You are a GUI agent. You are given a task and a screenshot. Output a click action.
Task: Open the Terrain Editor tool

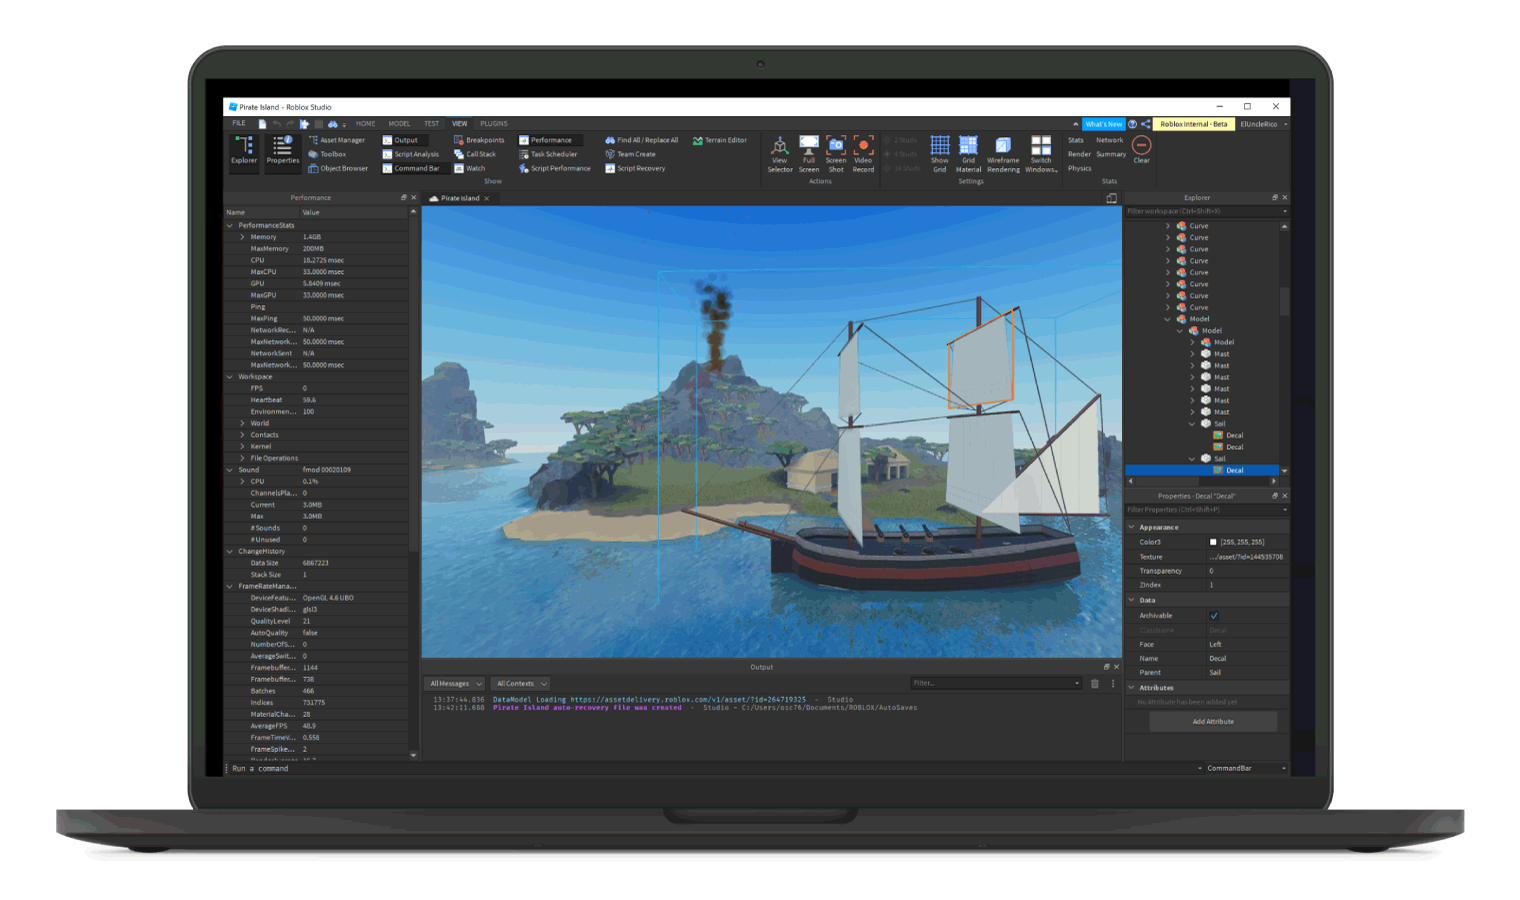click(x=720, y=140)
